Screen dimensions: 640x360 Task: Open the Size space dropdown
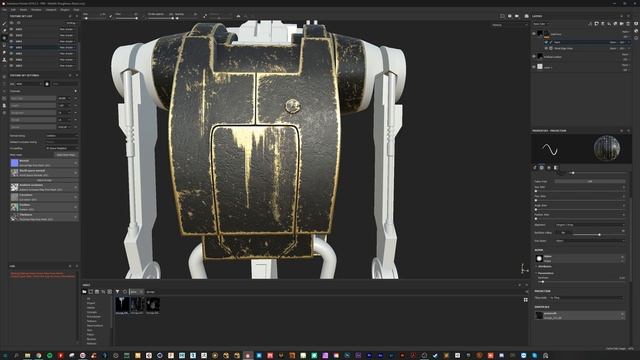pyautogui.click(x=589, y=241)
